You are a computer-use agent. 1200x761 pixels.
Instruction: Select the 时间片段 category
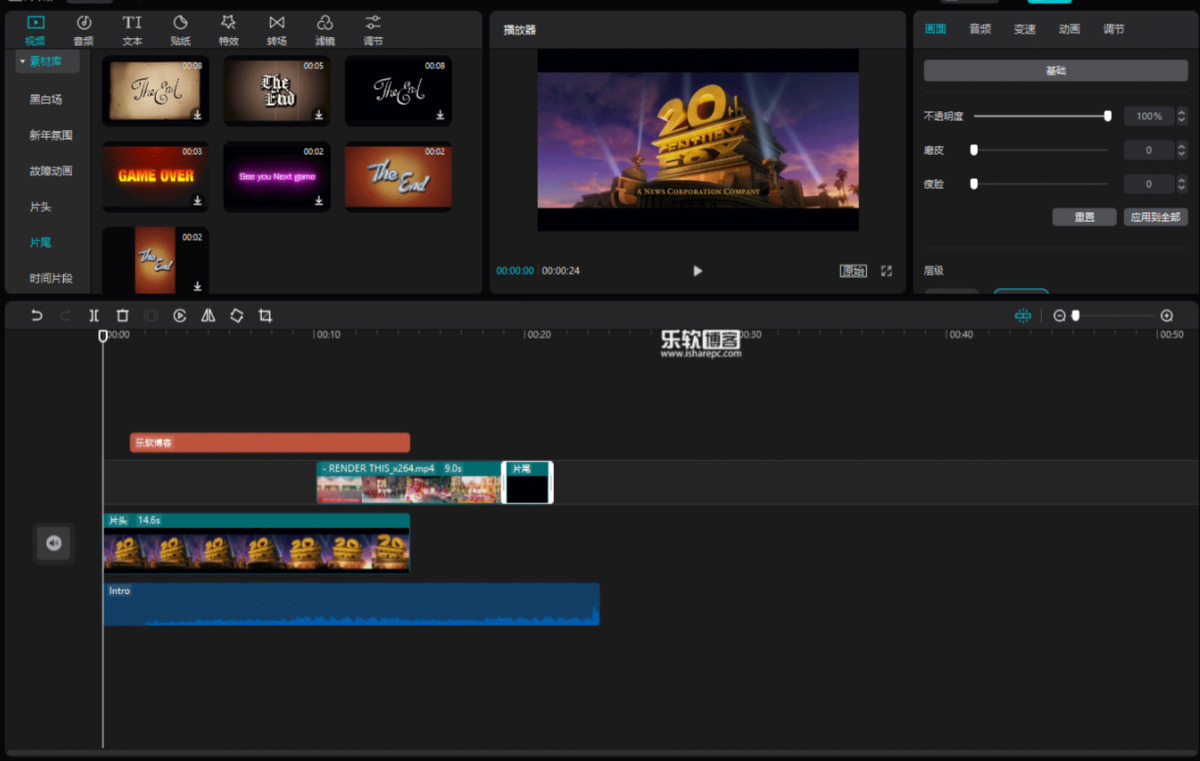pos(51,279)
